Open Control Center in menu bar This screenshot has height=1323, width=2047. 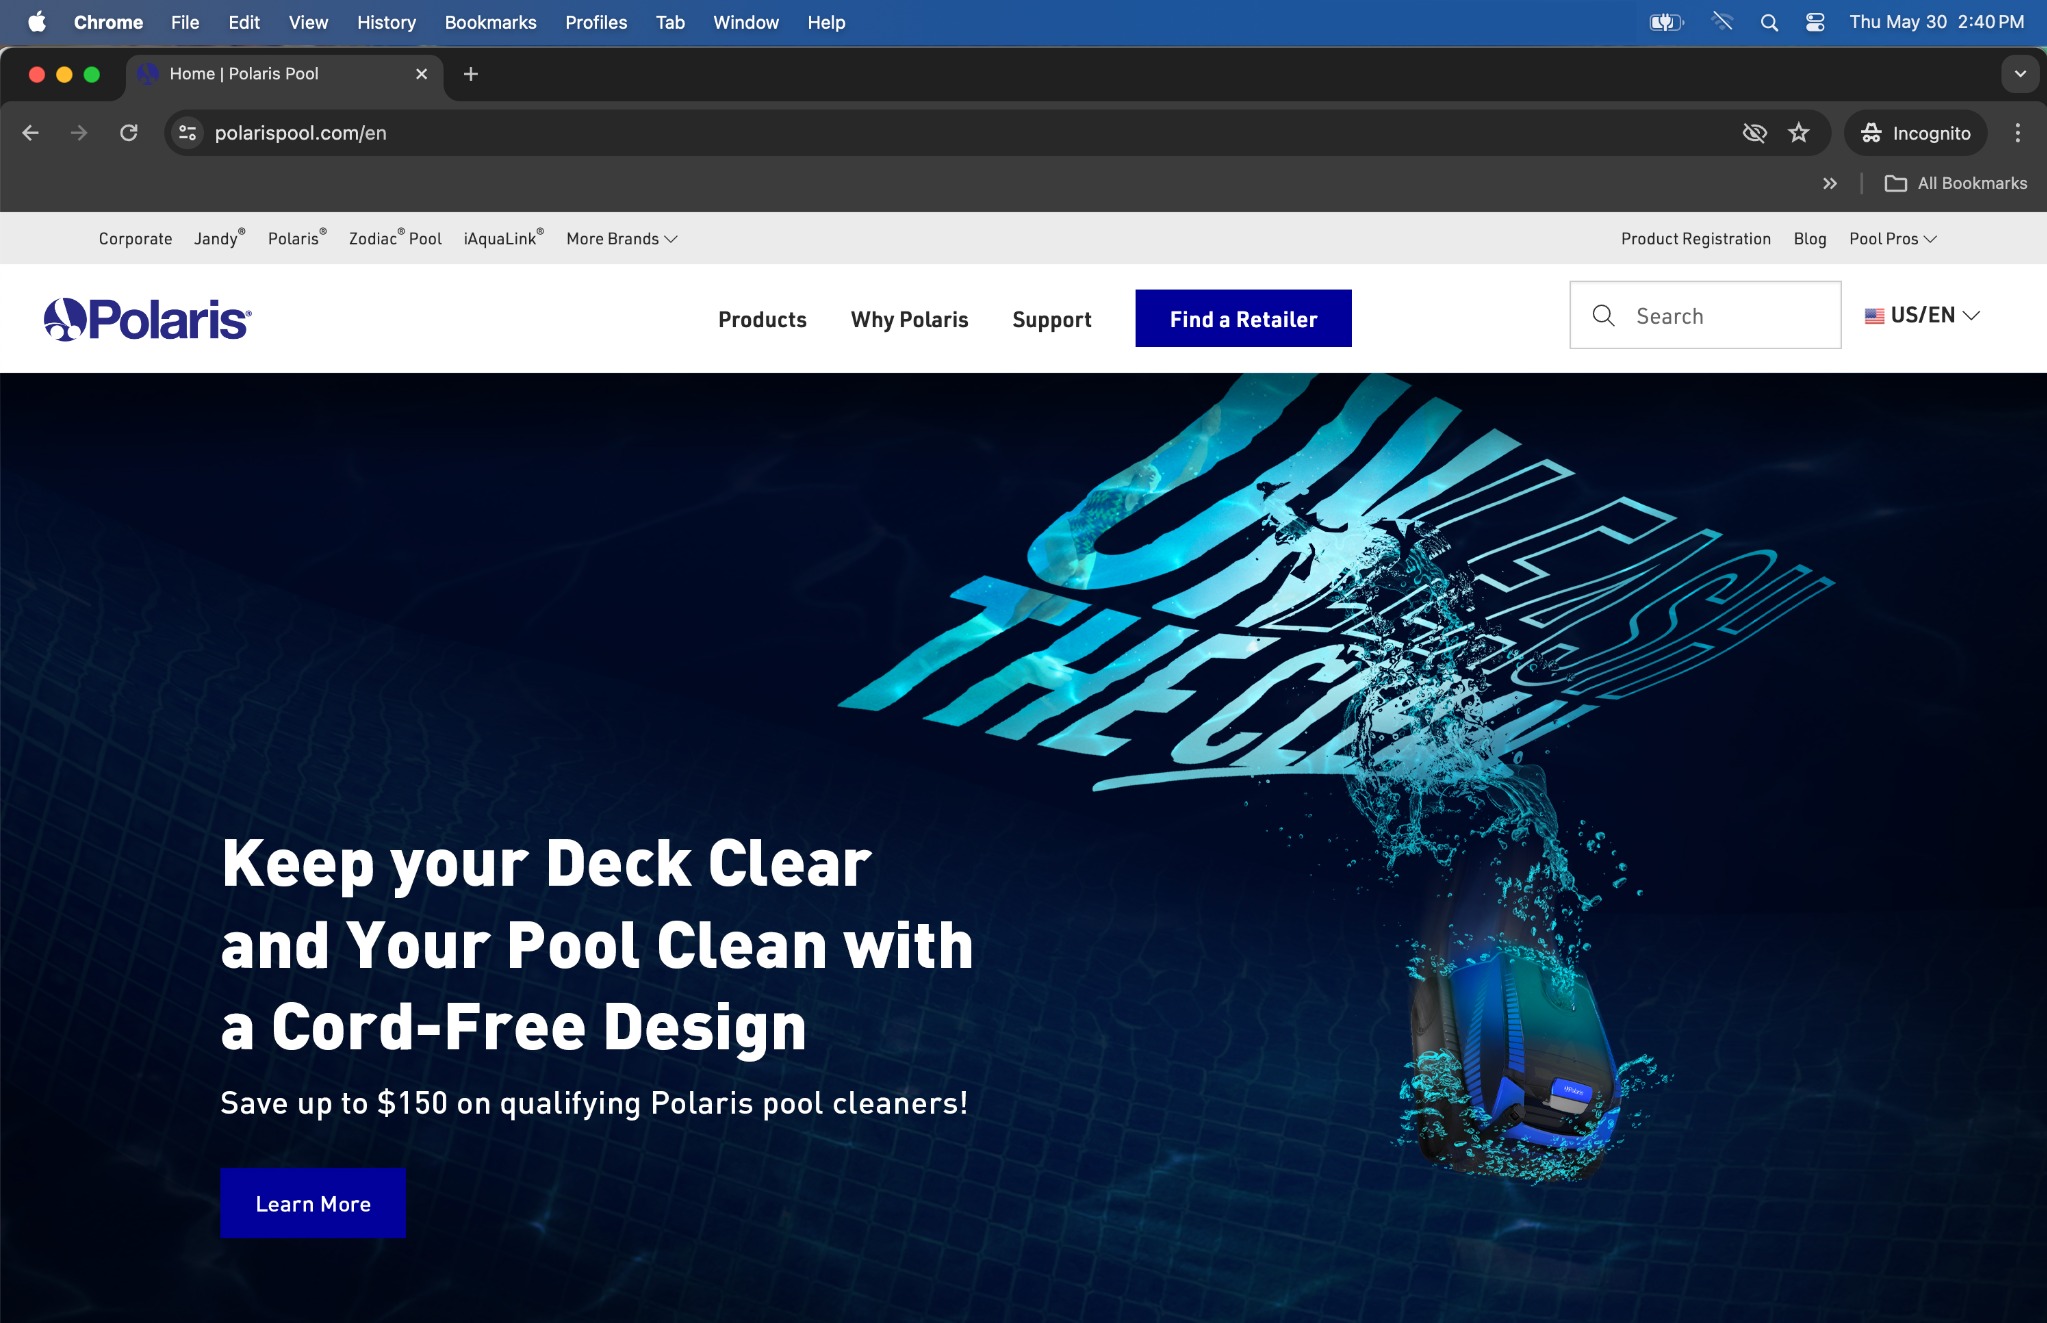click(x=1815, y=22)
